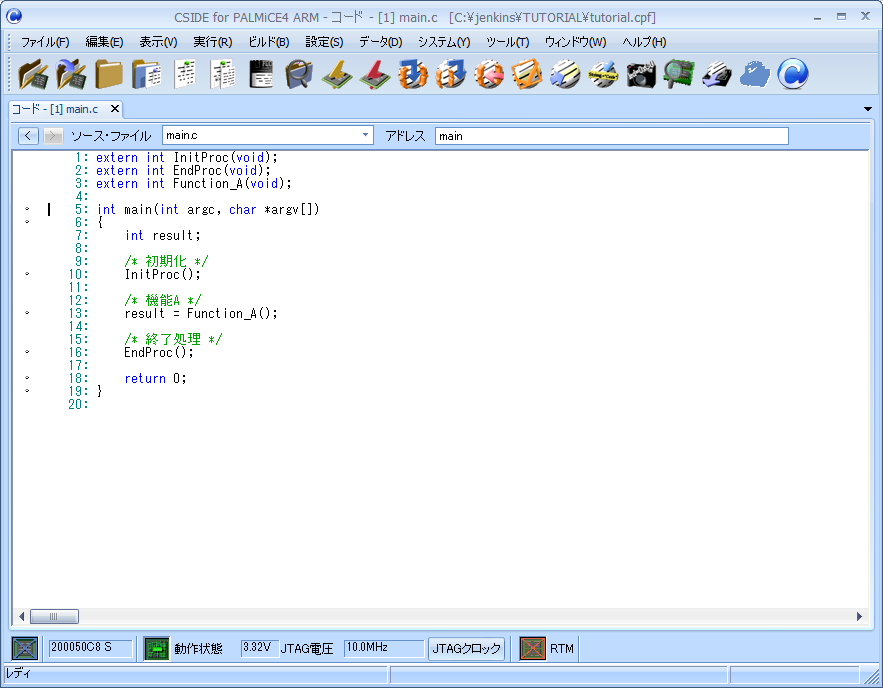Screen dimensions: 883x688
Task: Open the tab list dropdown arrow
Action: 868,109
